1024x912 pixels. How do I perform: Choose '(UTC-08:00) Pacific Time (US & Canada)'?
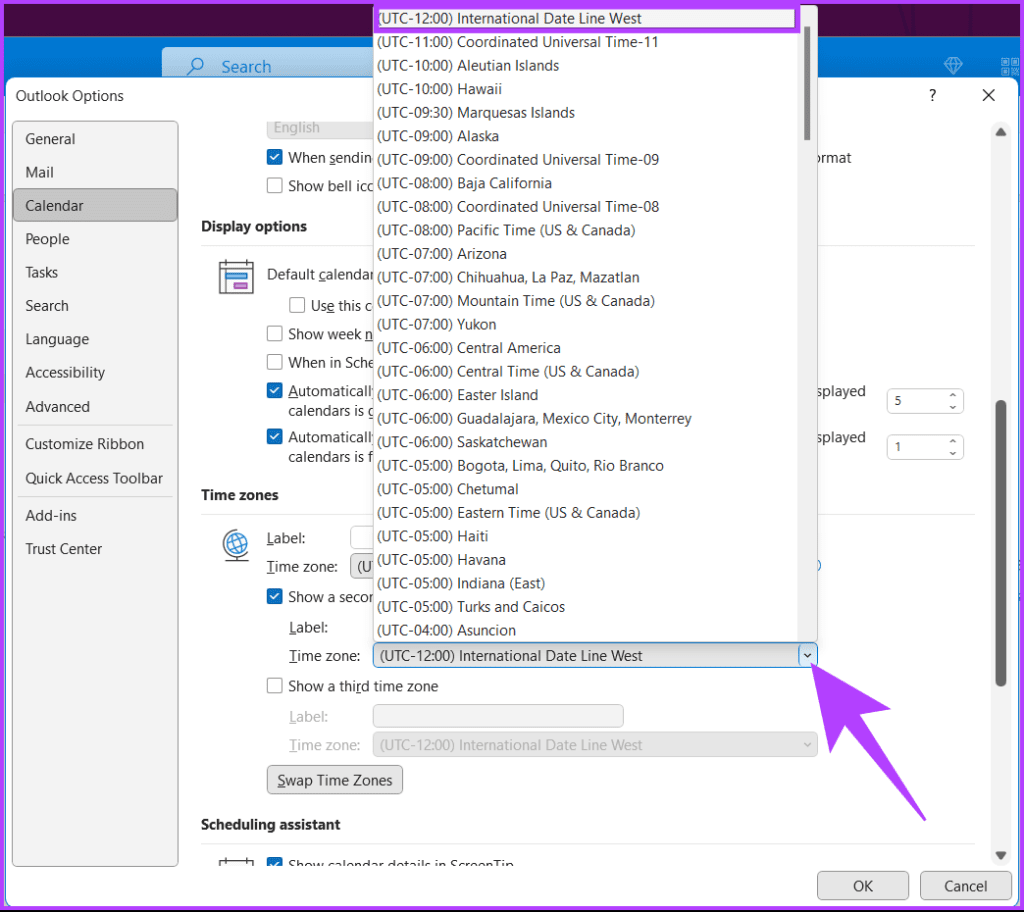coord(586,230)
